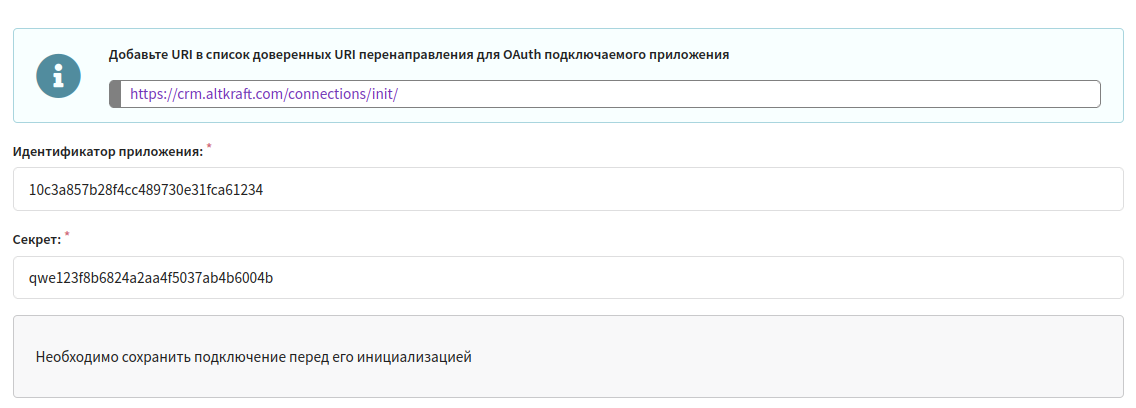Click the blue info circle icon
Viewport: 1136px width, 408px height.
pyautogui.click(x=58, y=76)
